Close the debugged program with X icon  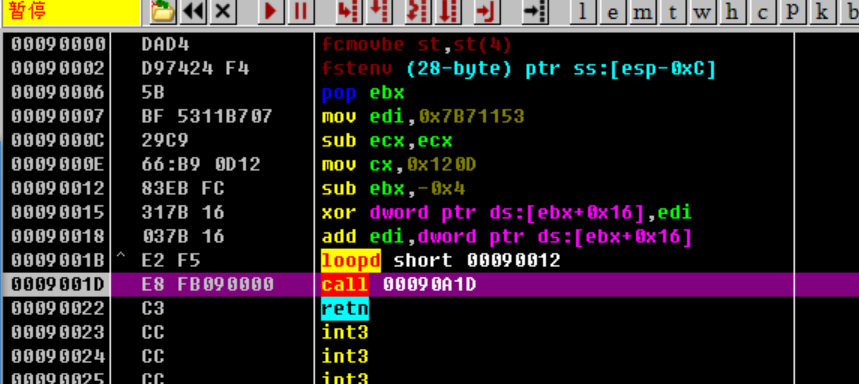click(222, 12)
